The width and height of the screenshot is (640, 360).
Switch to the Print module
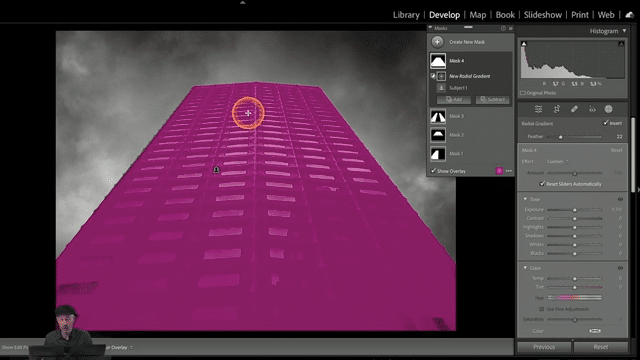[x=580, y=15]
